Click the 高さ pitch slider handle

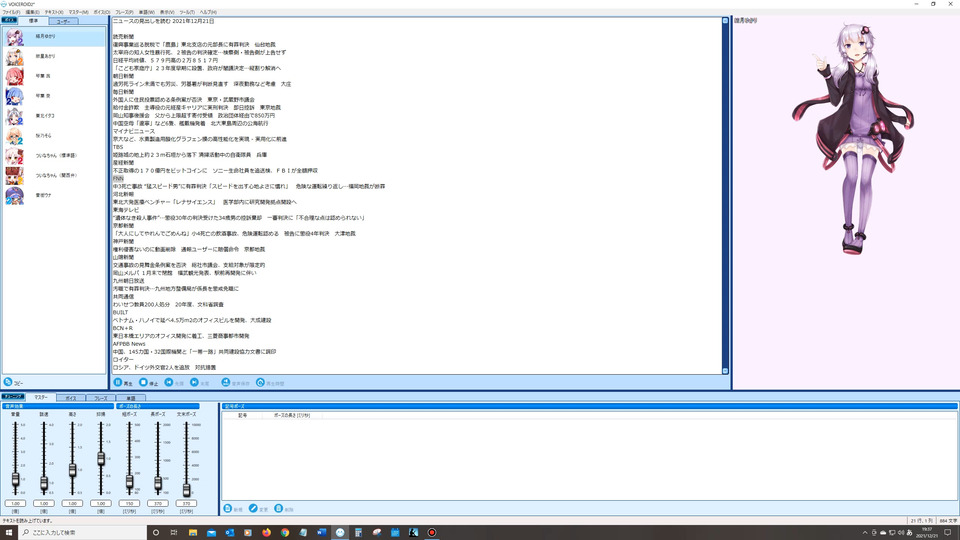(72, 470)
